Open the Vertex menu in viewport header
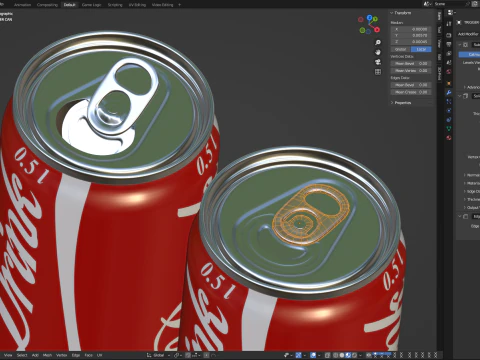The width and height of the screenshot is (480, 360). click(61, 355)
